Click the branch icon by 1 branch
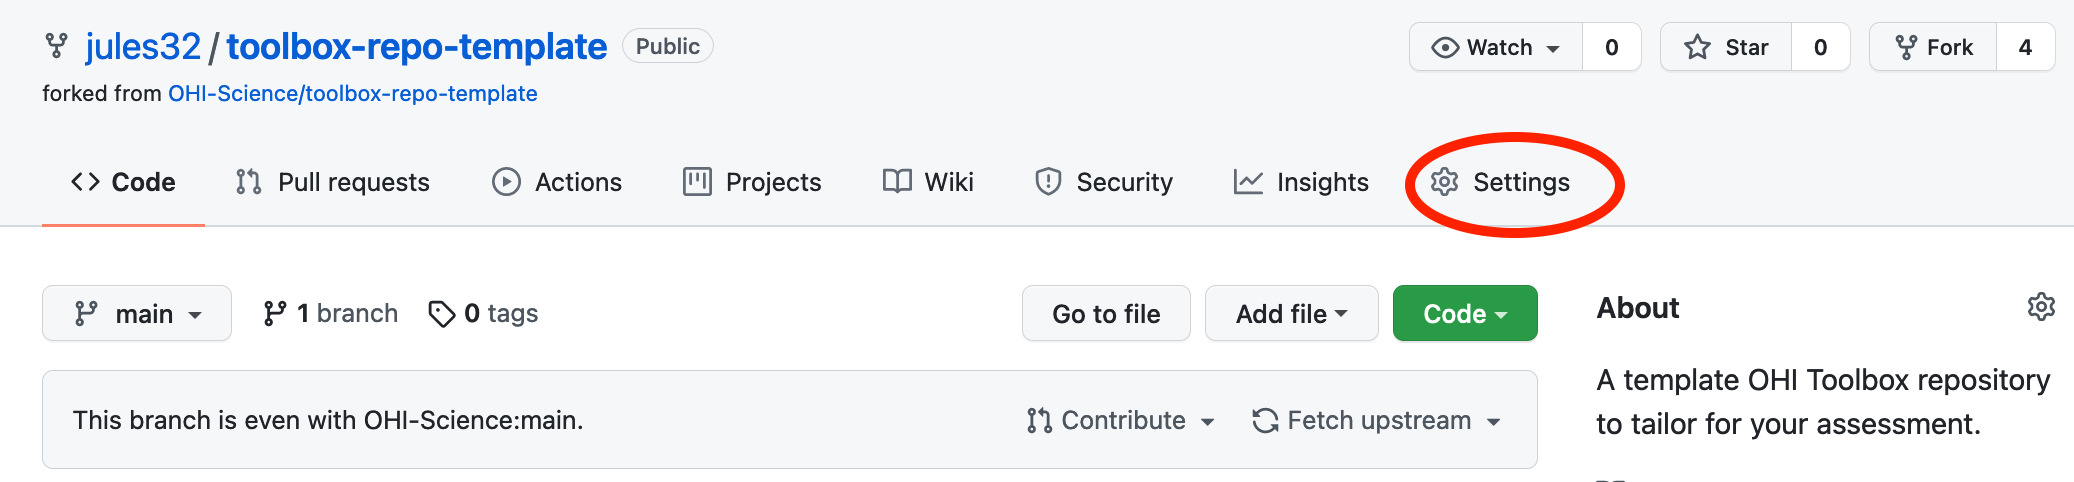2074x482 pixels. 275,314
